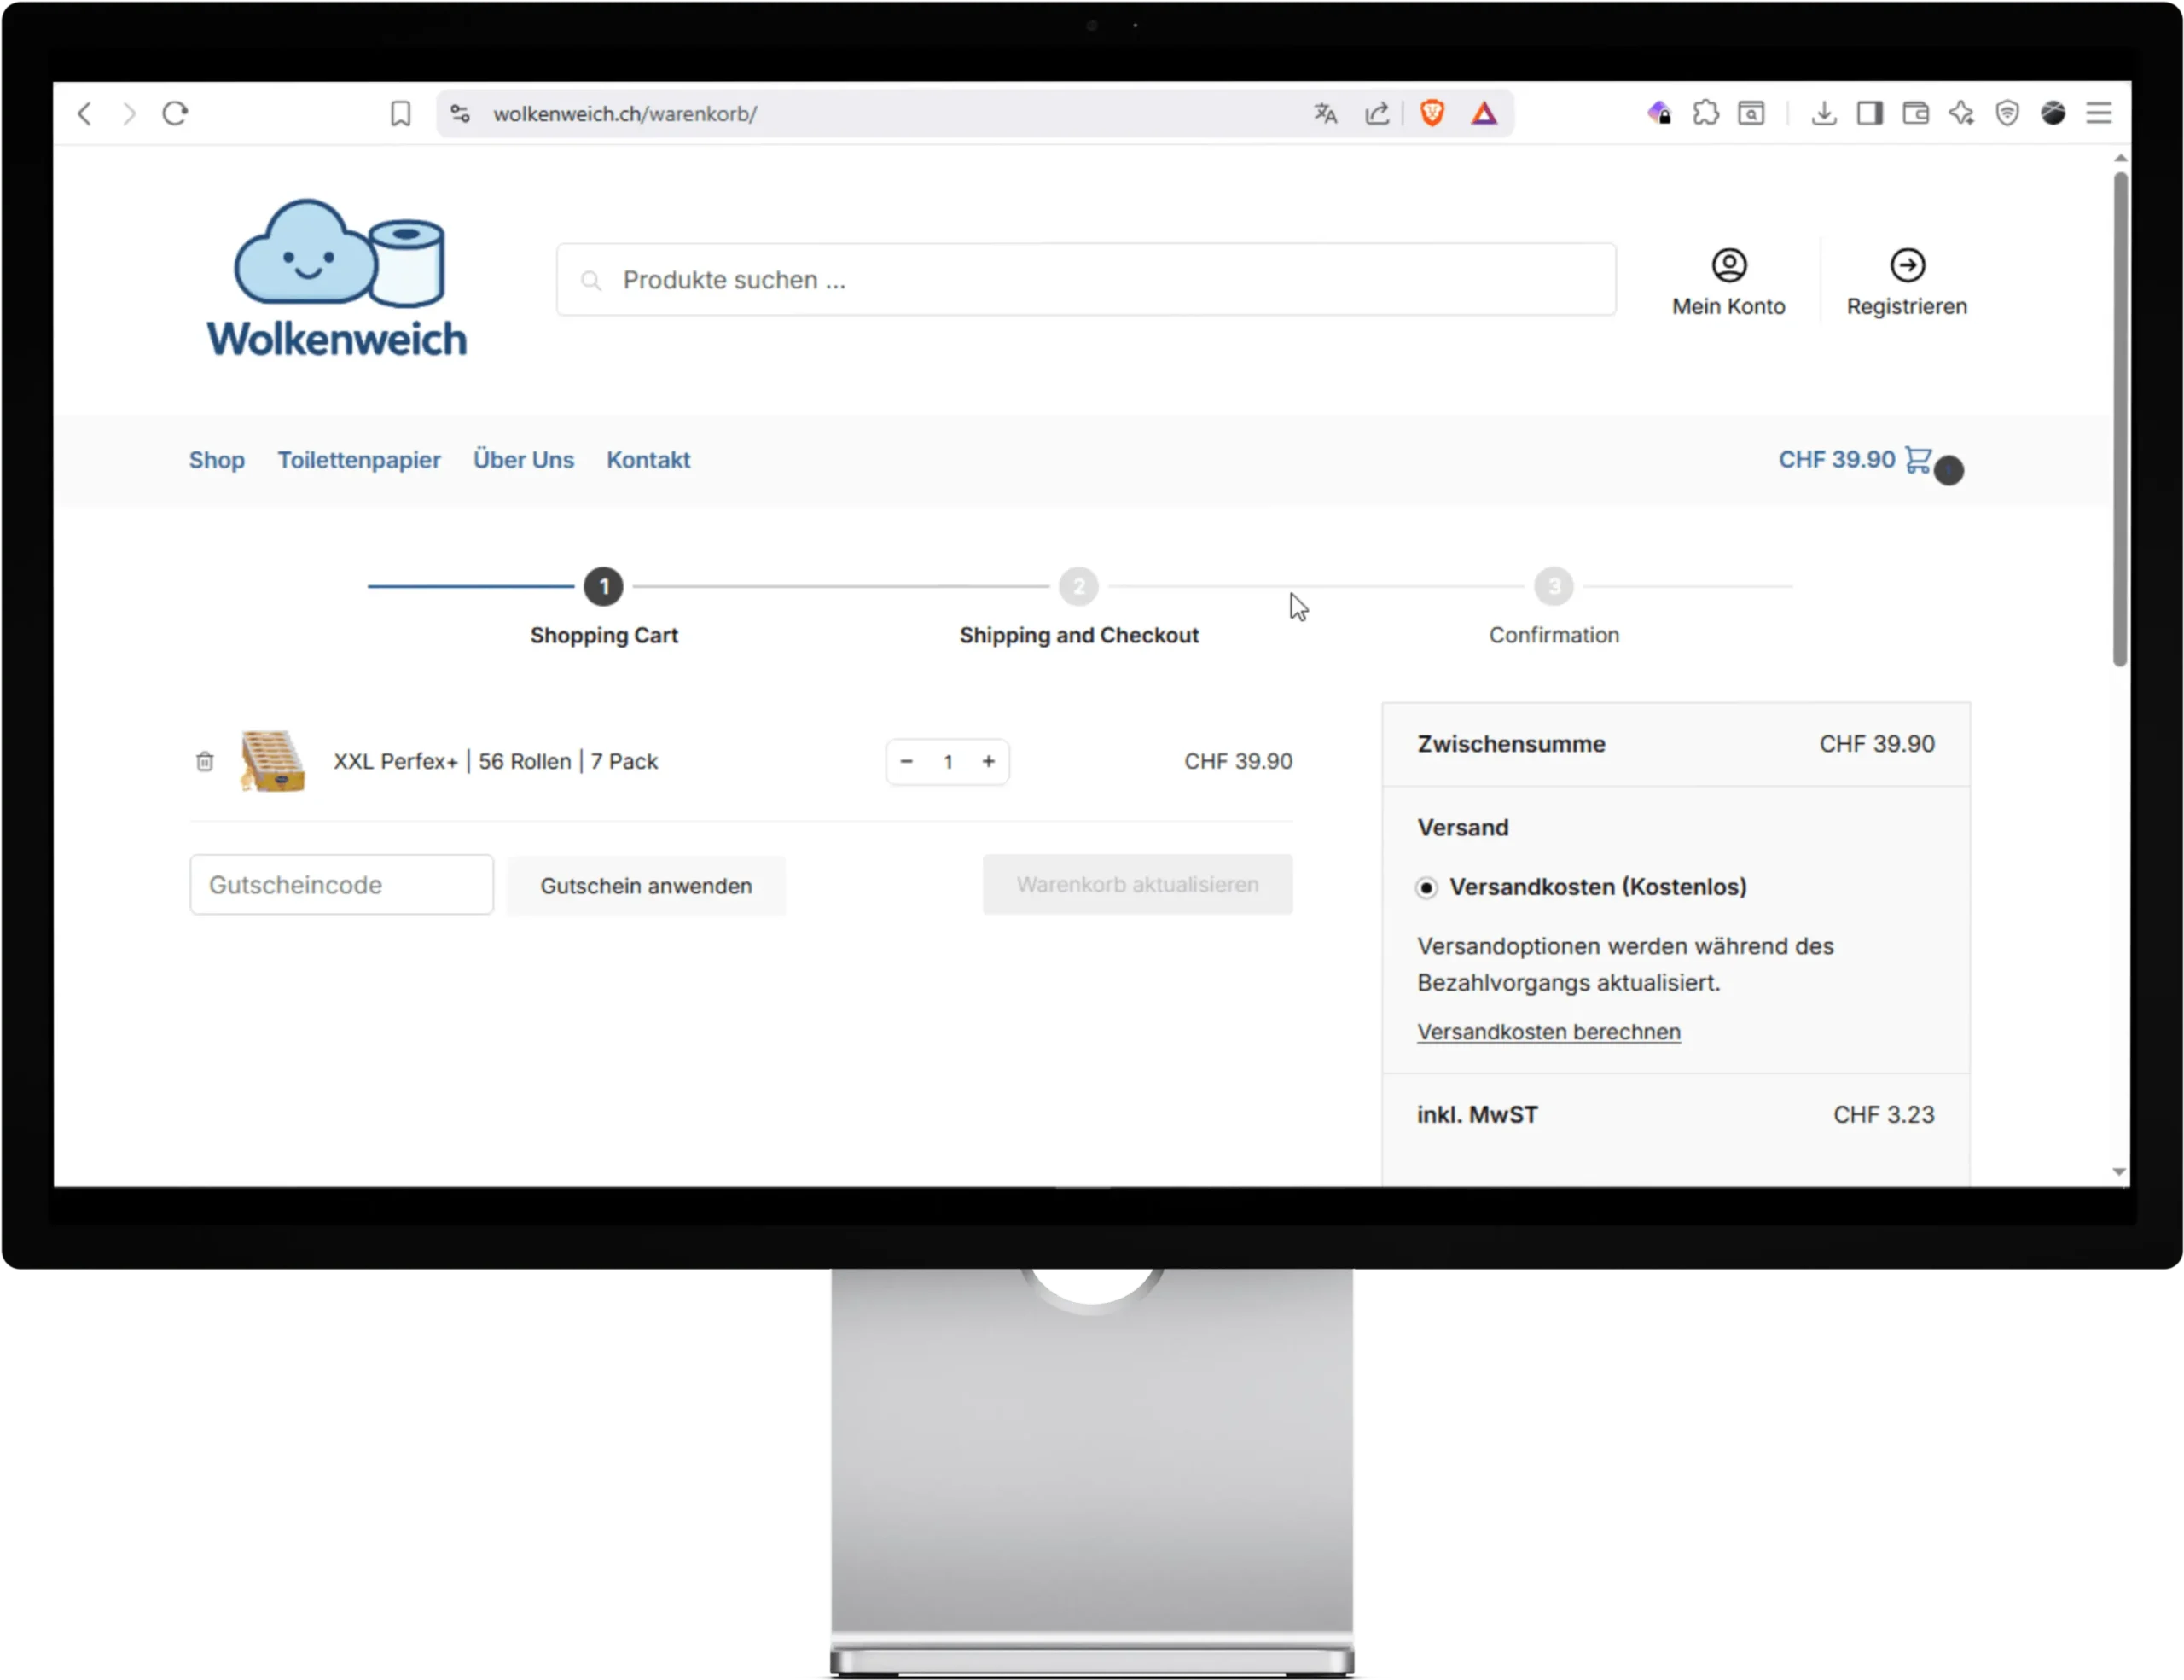Reload the page with refresh icon
The width and height of the screenshot is (2184, 1680).
(x=175, y=114)
